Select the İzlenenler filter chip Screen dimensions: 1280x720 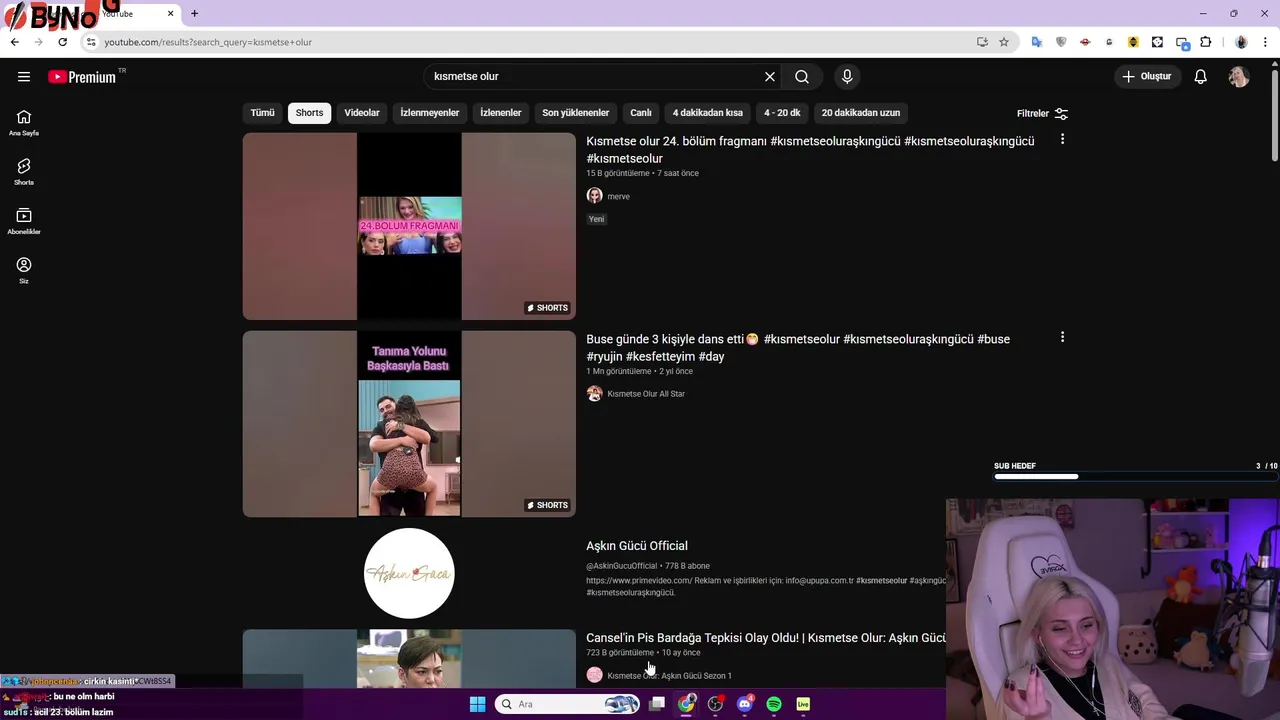coord(501,113)
